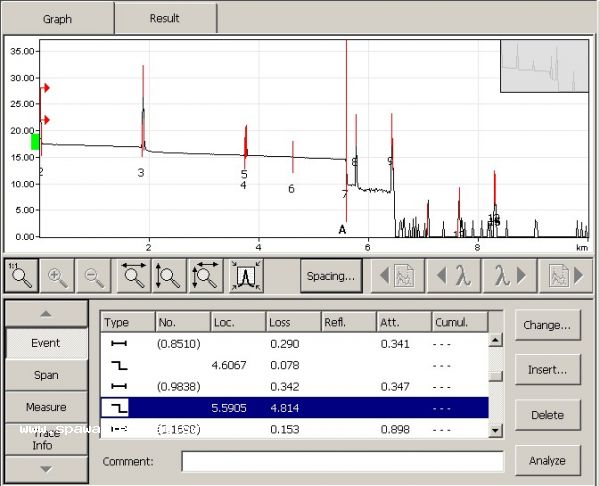Click the Comment text field
Screen dimensions: 600x486
point(342,462)
